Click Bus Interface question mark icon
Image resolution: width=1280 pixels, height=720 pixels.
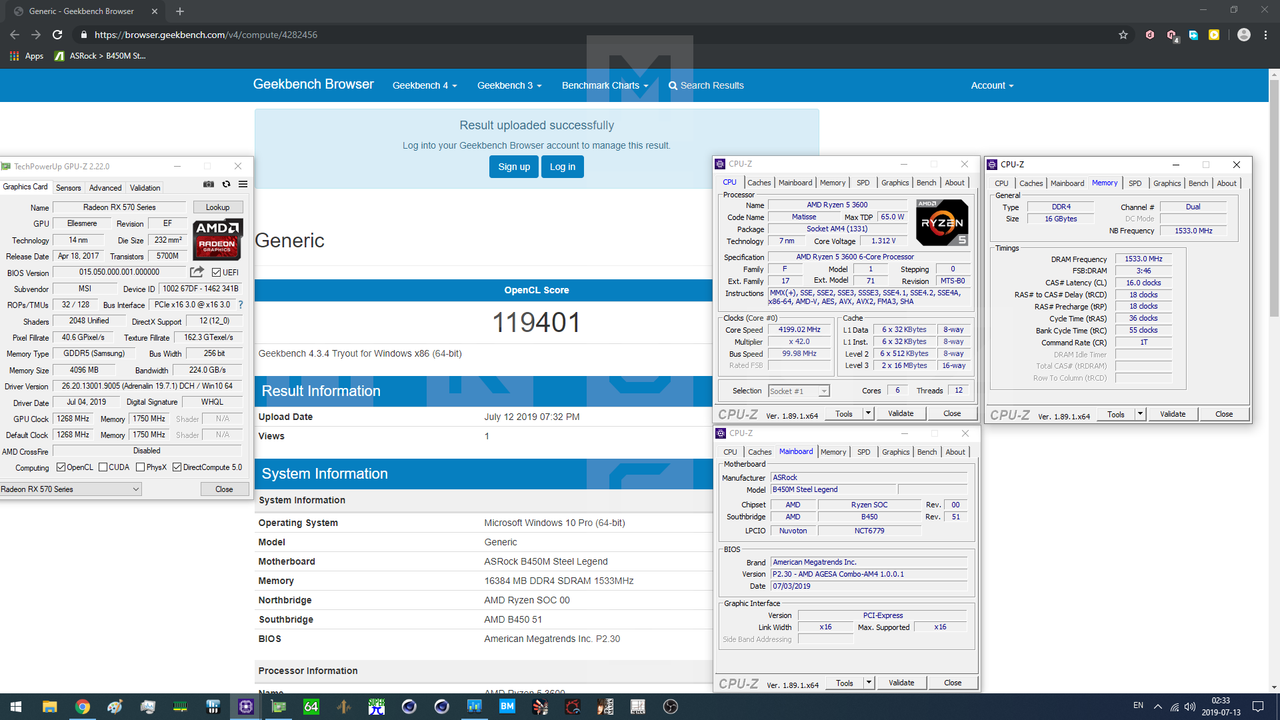240,305
